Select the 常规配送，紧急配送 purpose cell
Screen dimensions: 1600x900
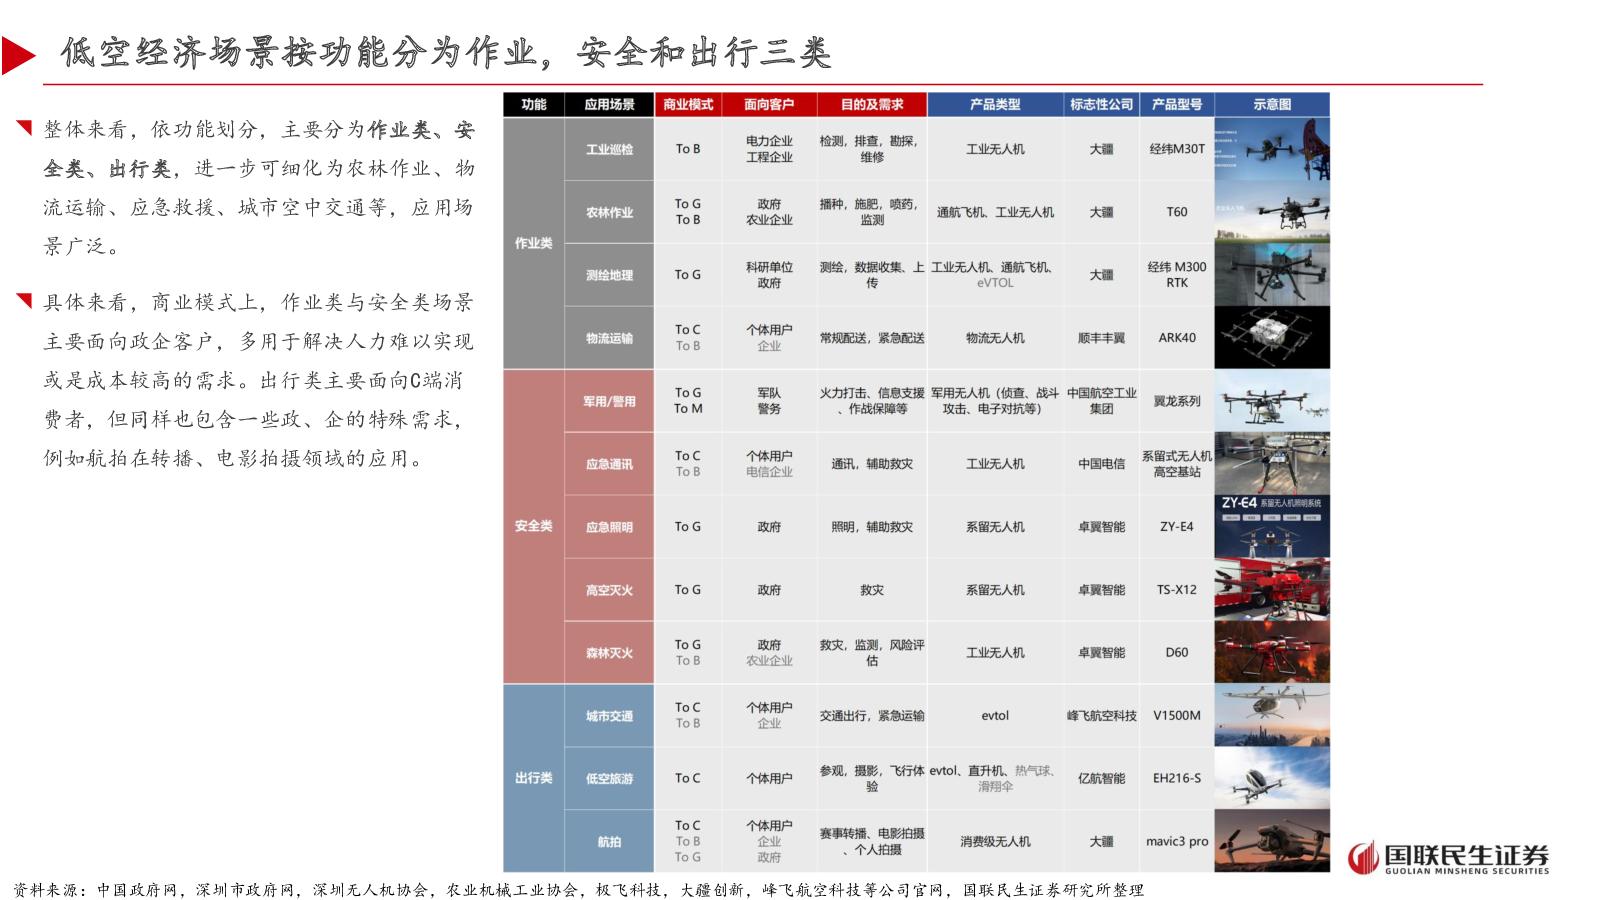click(872, 338)
